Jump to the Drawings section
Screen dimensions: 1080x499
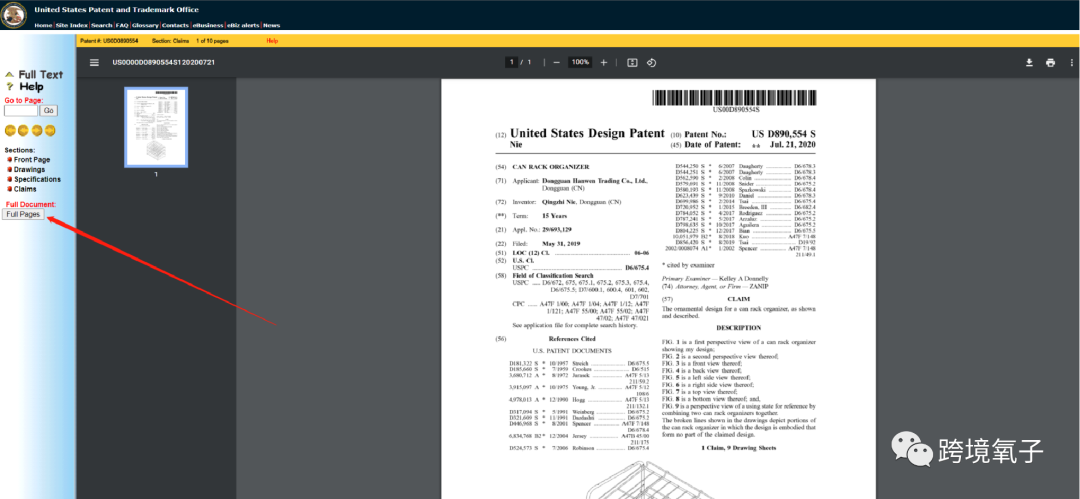[x=30, y=170]
